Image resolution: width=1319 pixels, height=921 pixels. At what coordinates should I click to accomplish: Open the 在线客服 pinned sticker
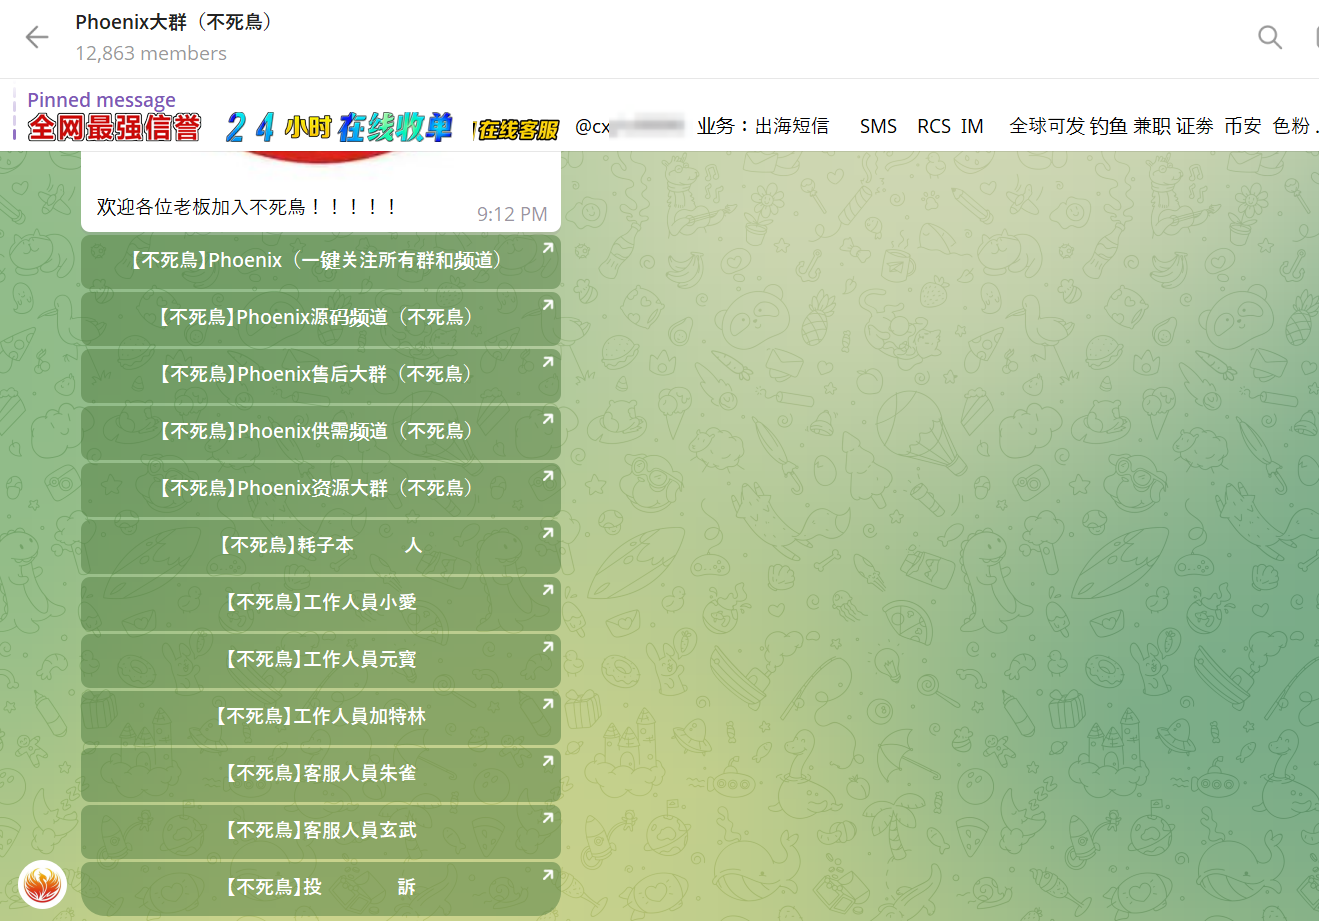coord(517,129)
